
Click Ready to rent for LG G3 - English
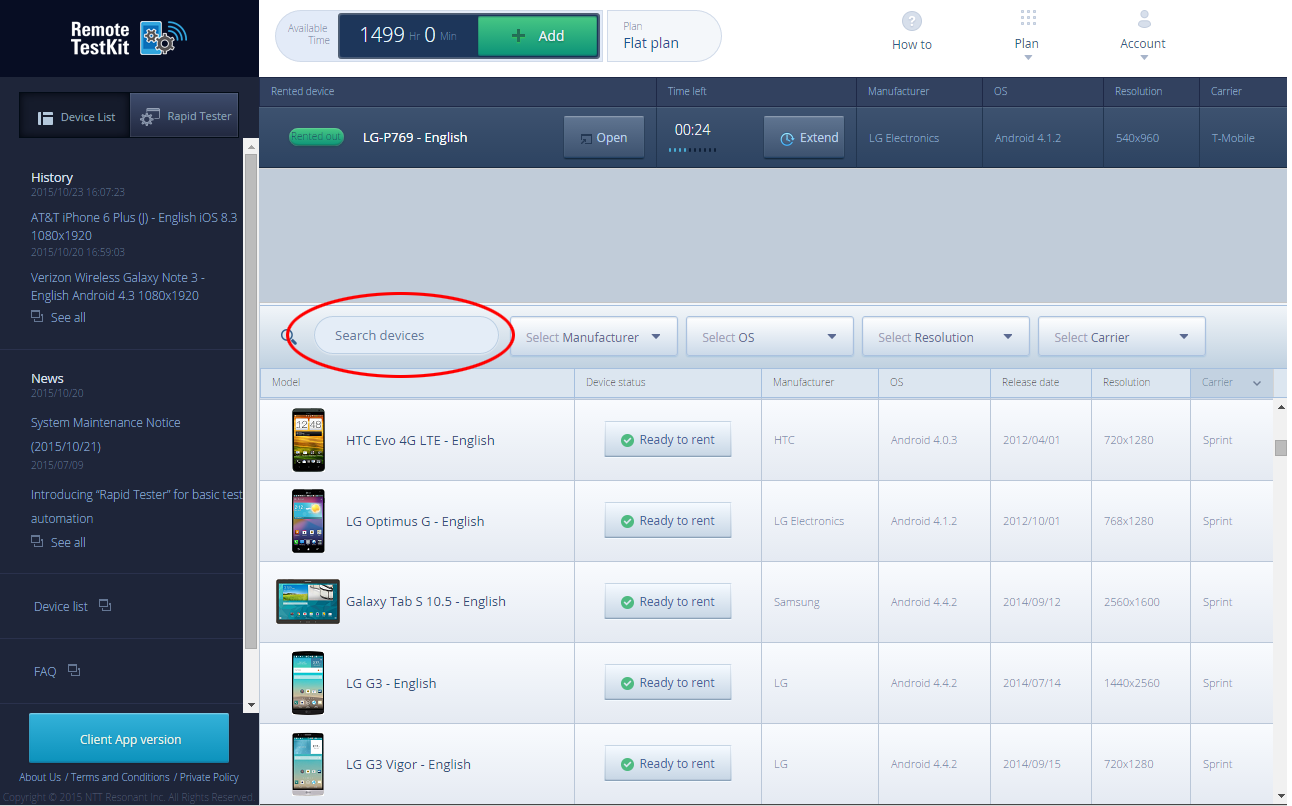[x=668, y=683]
